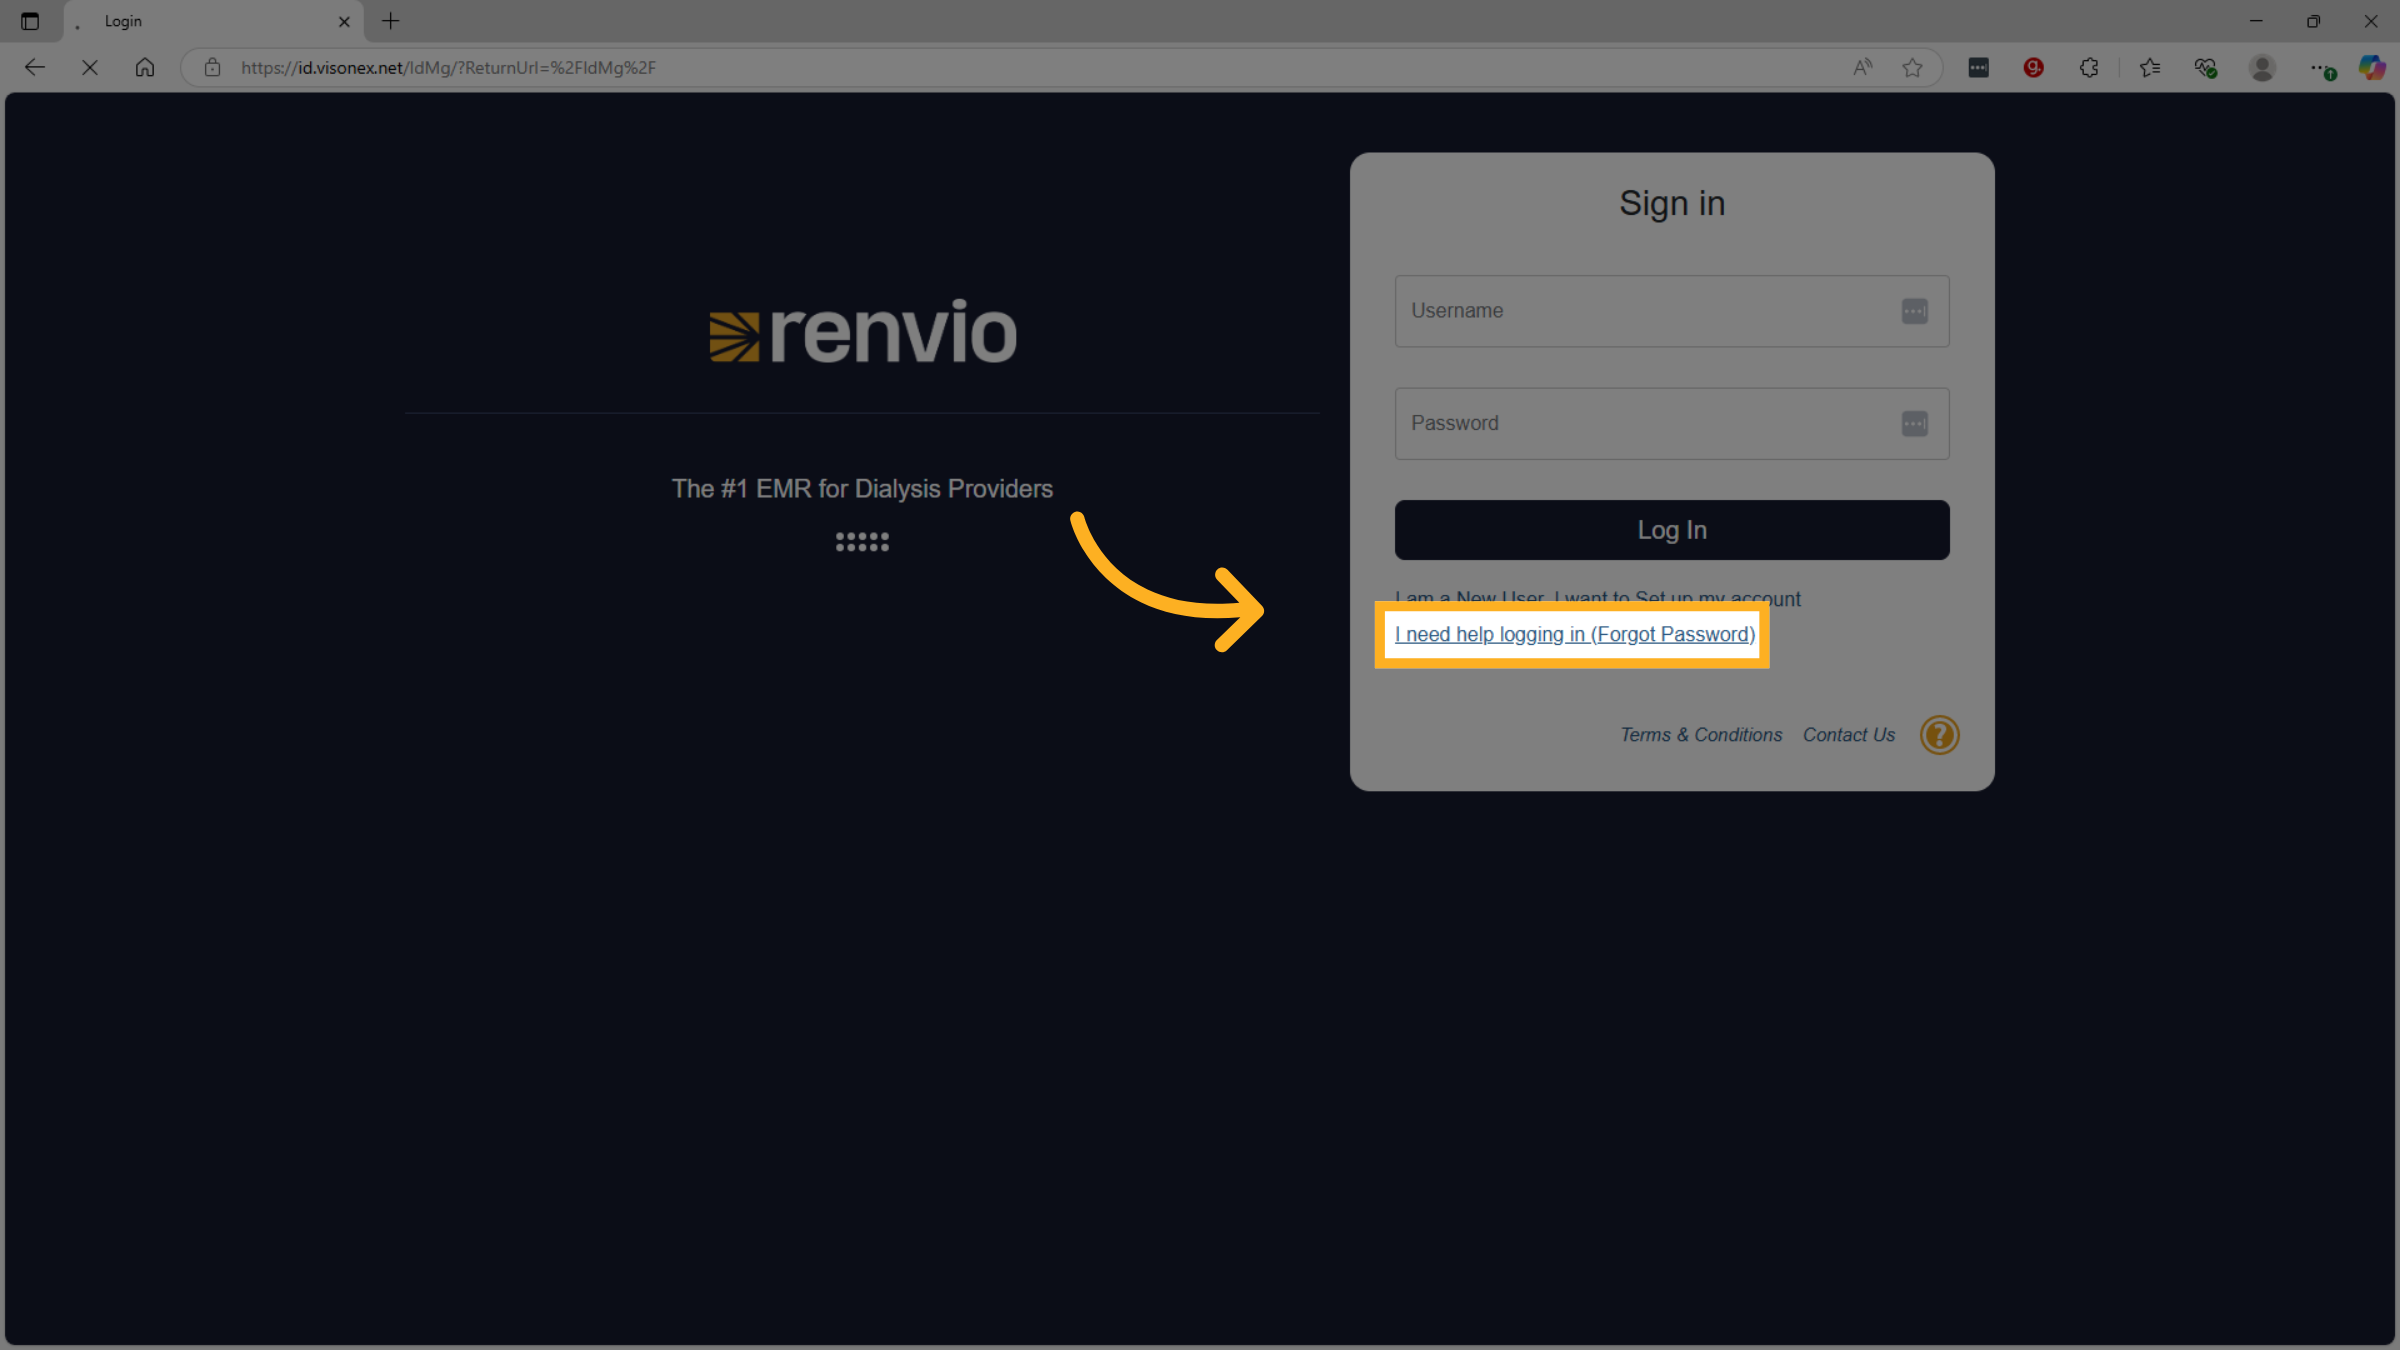Select the Login browser tab

(214, 21)
